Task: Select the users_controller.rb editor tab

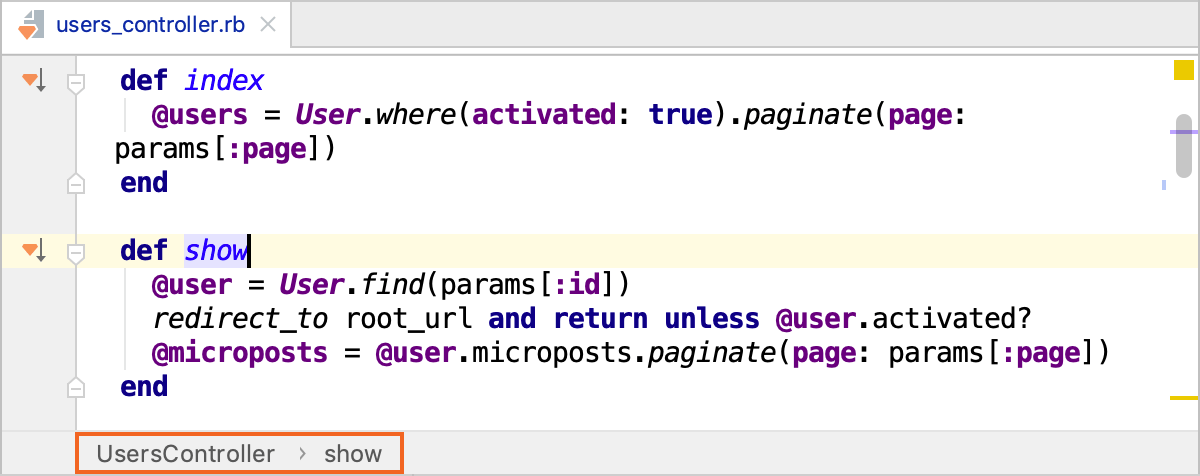Action: point(152,24)
